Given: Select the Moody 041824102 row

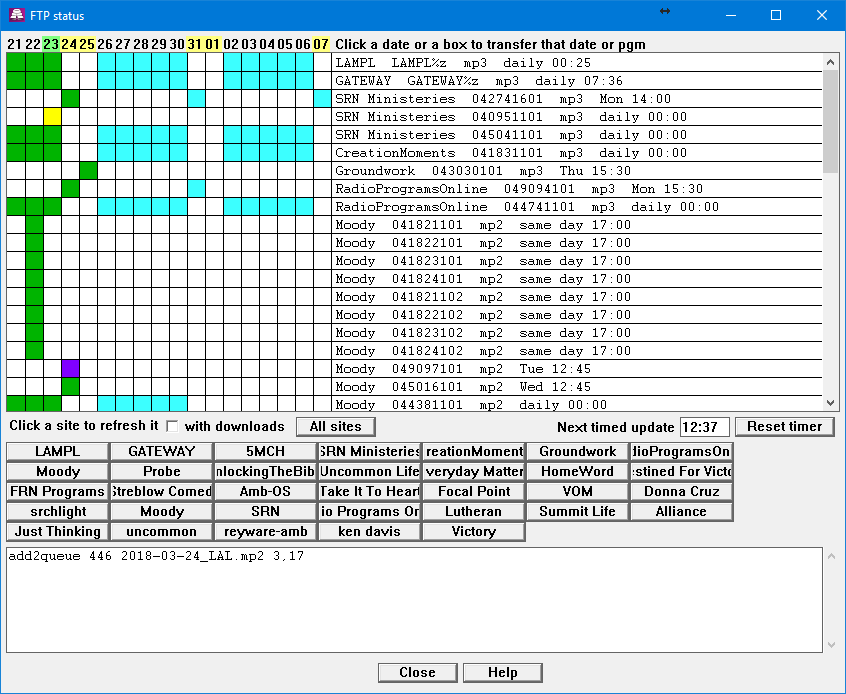Looking at the screenshot, I should coord(577,351).
